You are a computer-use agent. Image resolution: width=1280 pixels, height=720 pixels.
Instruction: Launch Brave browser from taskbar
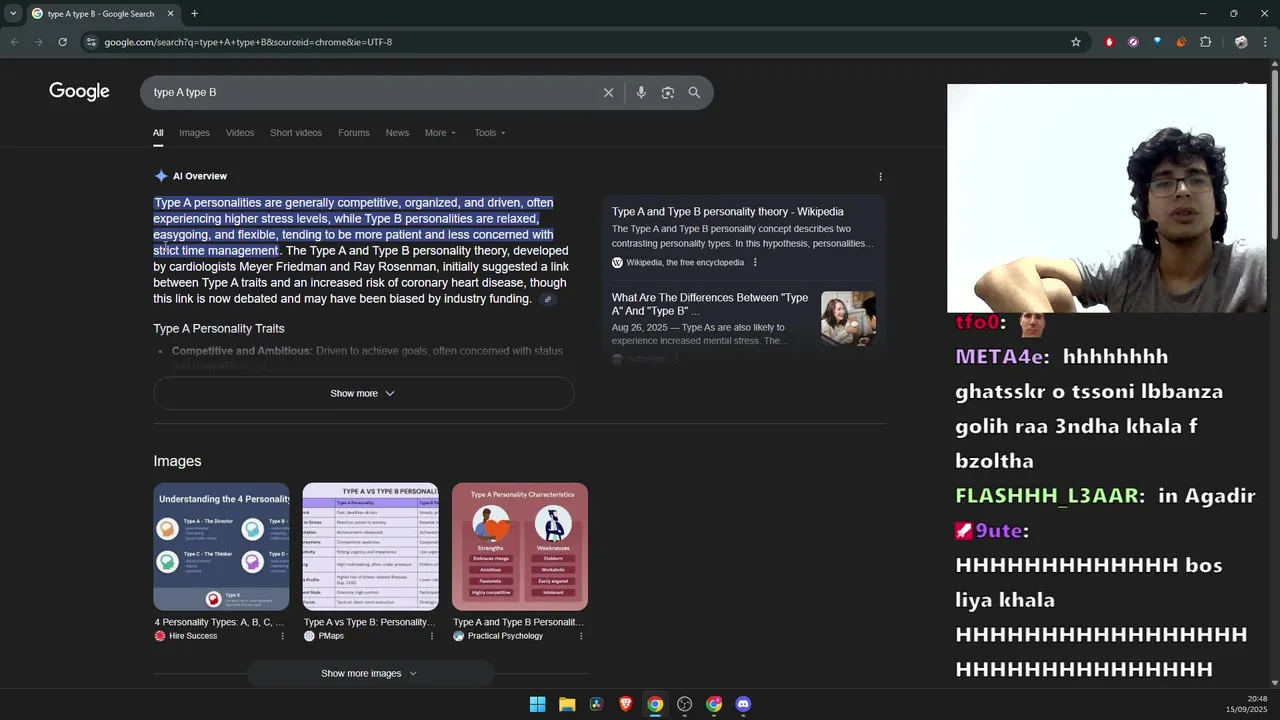tap(626, 704)
